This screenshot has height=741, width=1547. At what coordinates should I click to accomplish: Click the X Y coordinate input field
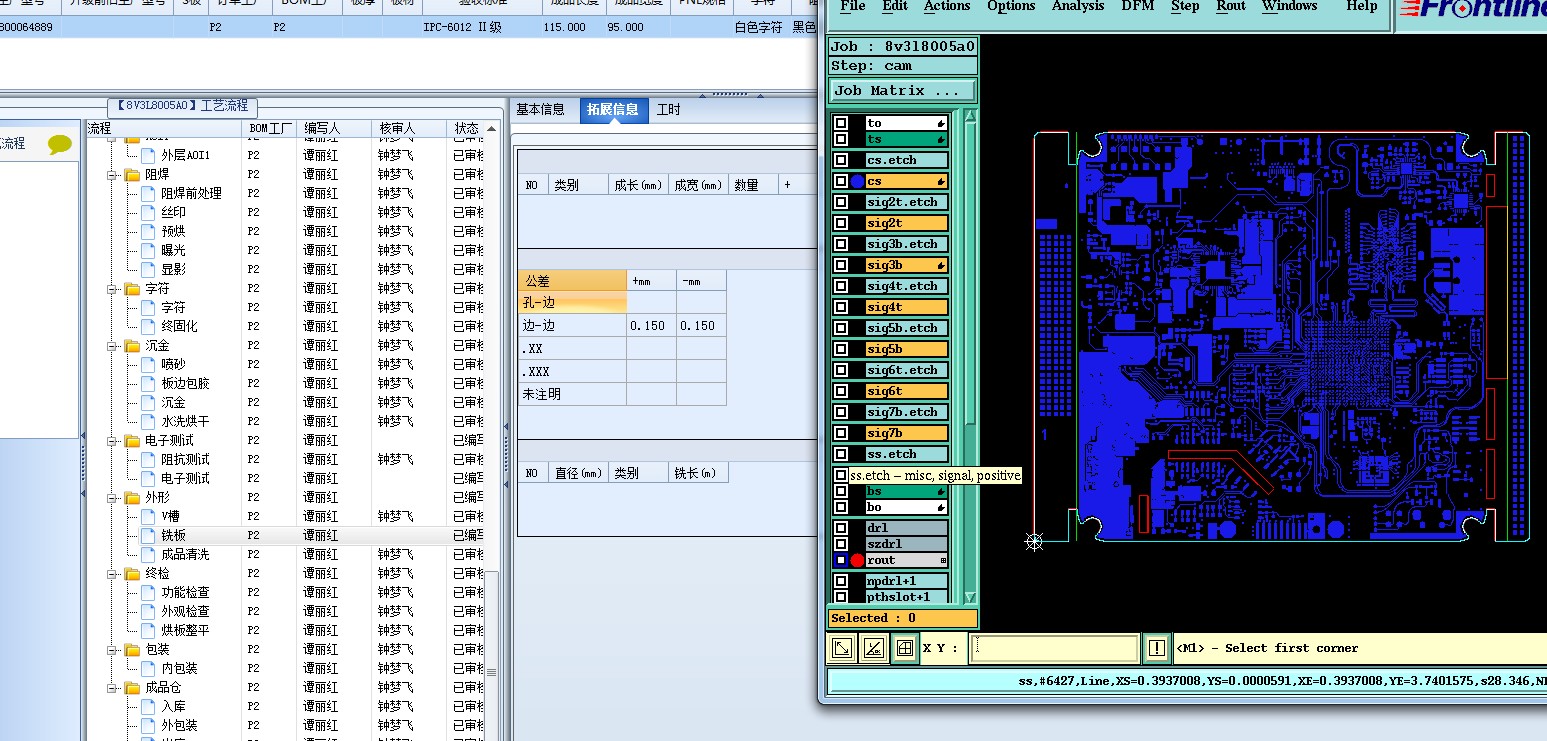point(1055,648)
